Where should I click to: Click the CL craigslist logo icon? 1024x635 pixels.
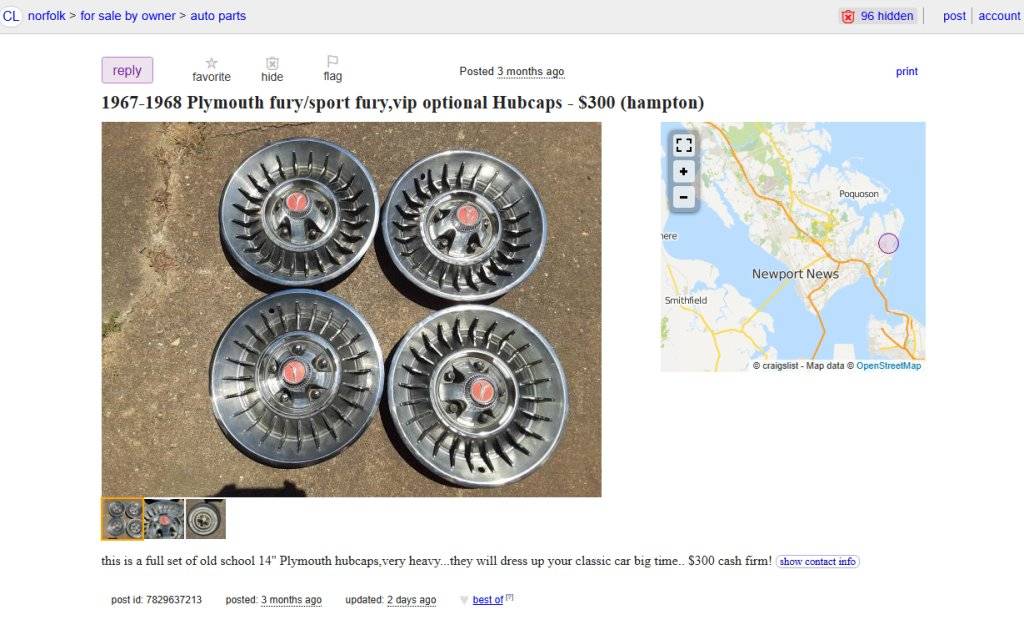click(x=11, y=16)
